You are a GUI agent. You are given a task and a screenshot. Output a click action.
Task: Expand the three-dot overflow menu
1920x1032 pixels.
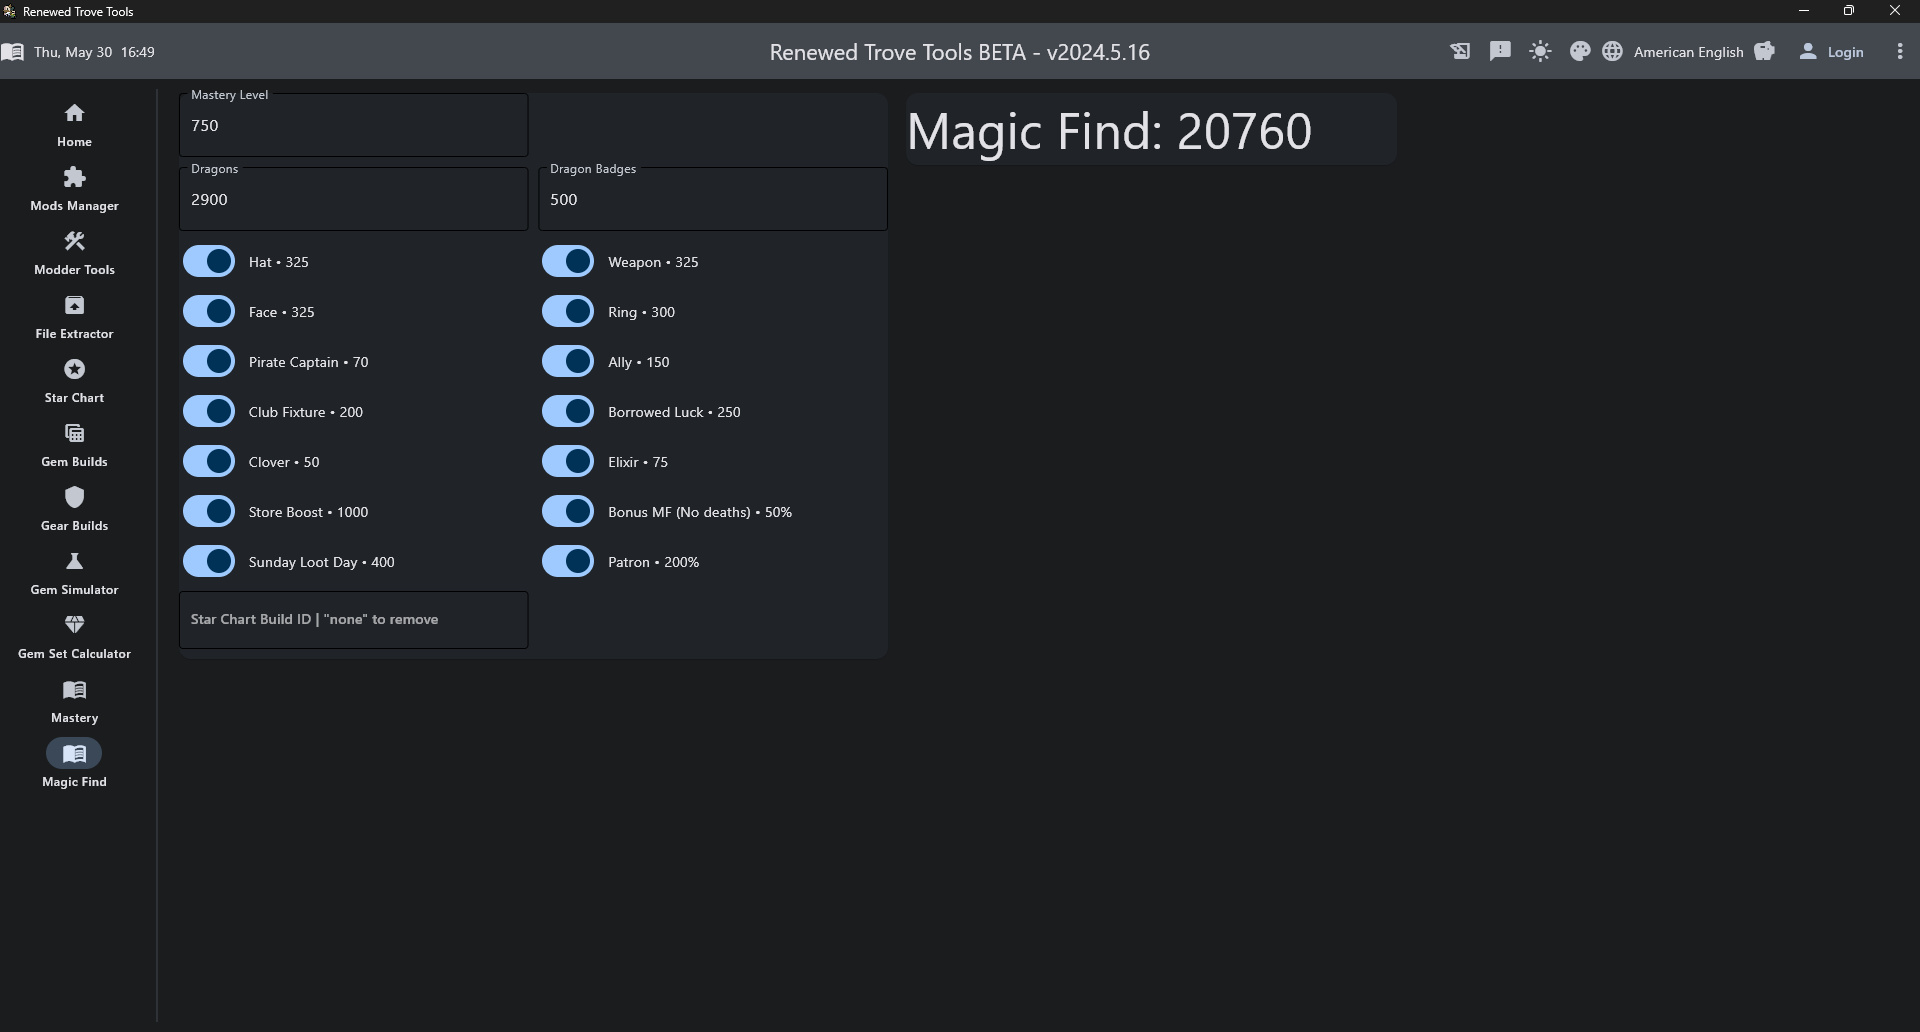[x=1900, y=52]
